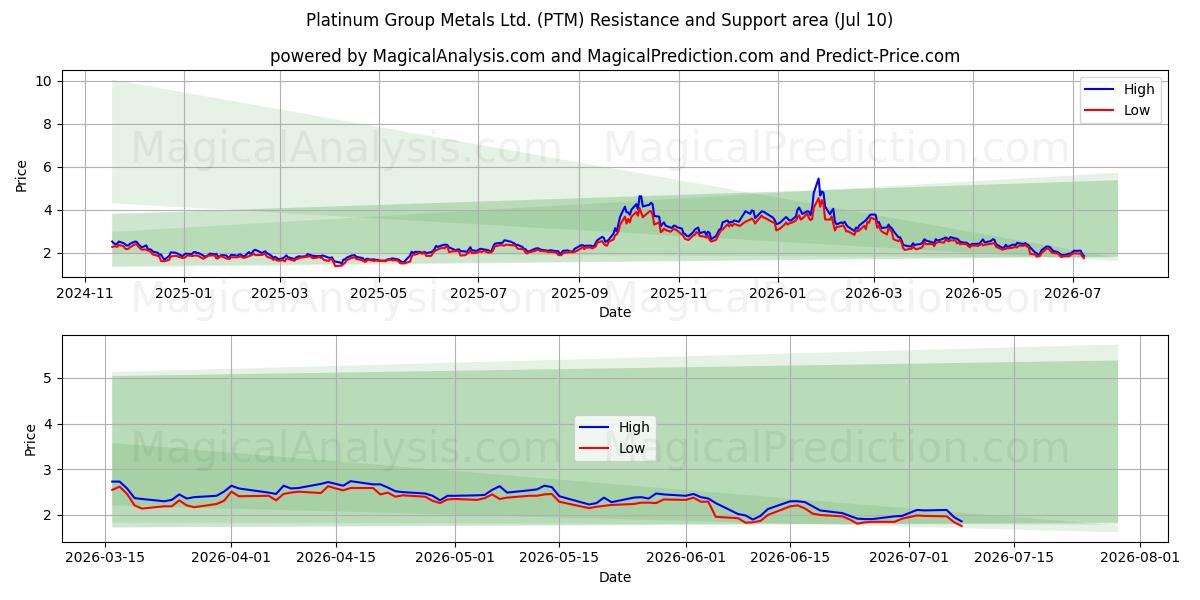
Task: Click the 2026-04-01 tick label
Action: pos(232,558)
